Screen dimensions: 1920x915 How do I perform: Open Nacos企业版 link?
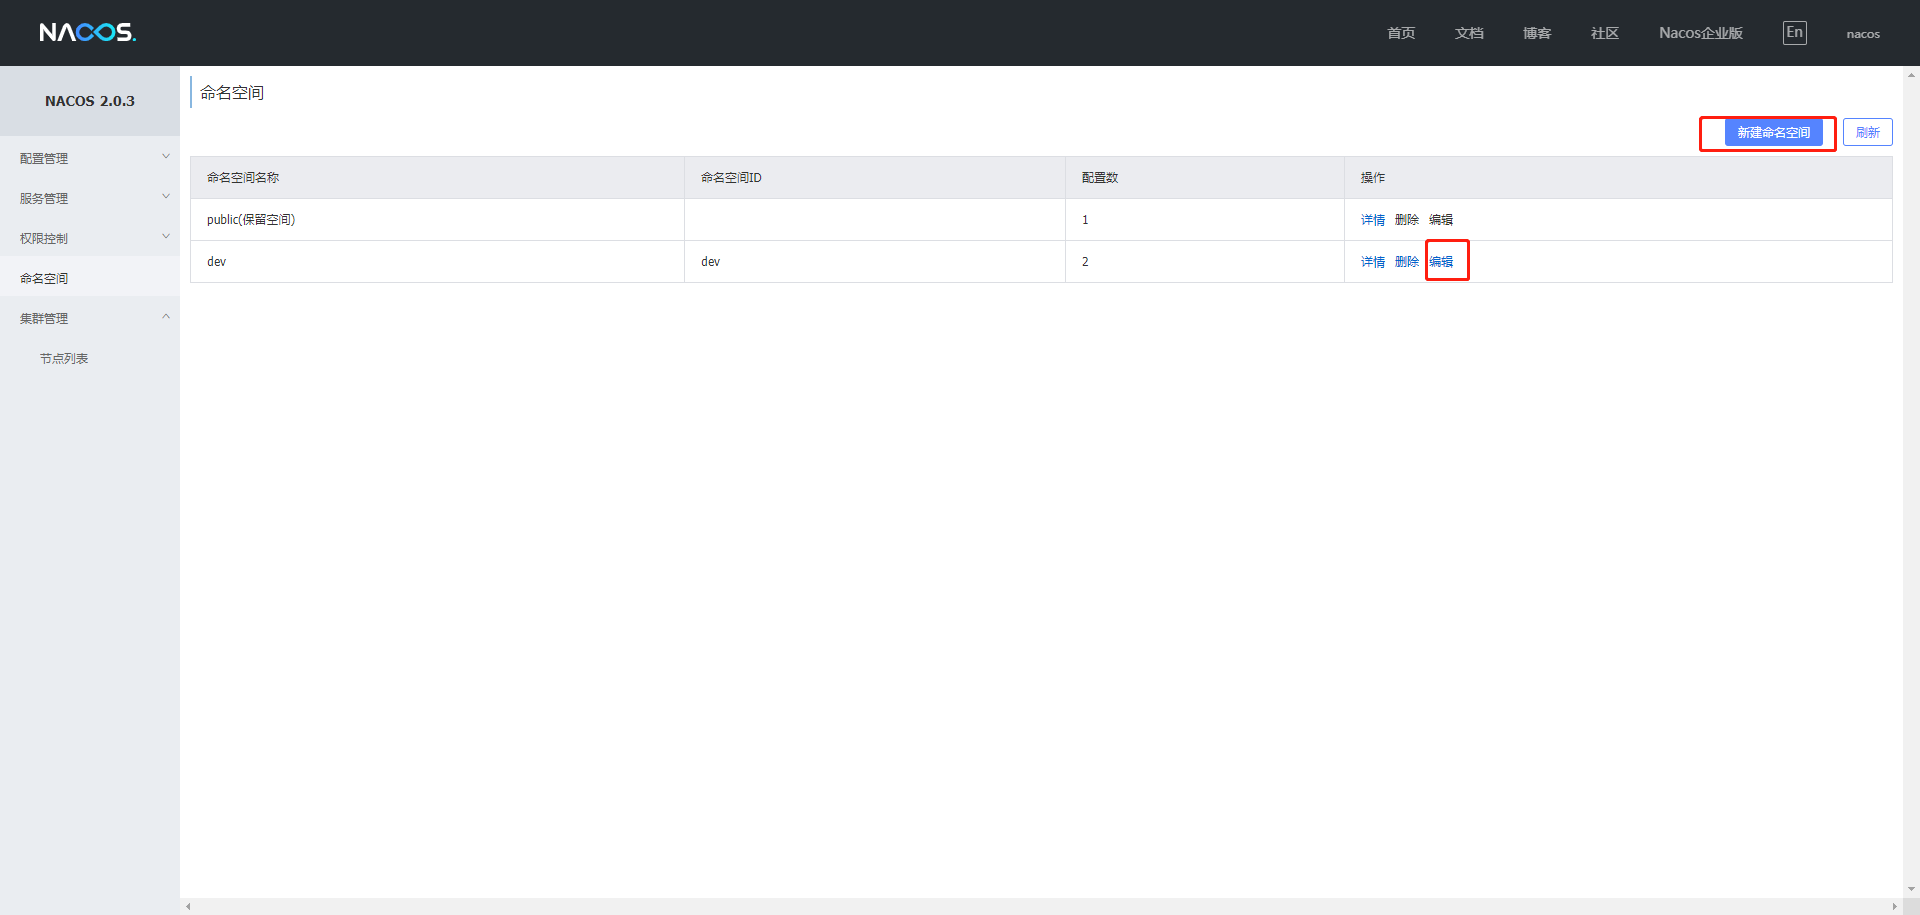(1701, 33)
